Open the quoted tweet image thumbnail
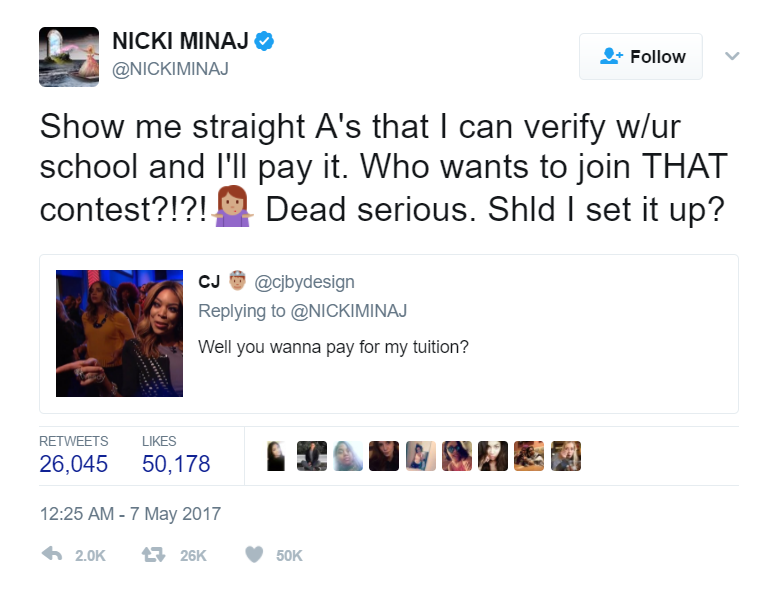Viewport: 783px width, 589px height. pos(119,333)
